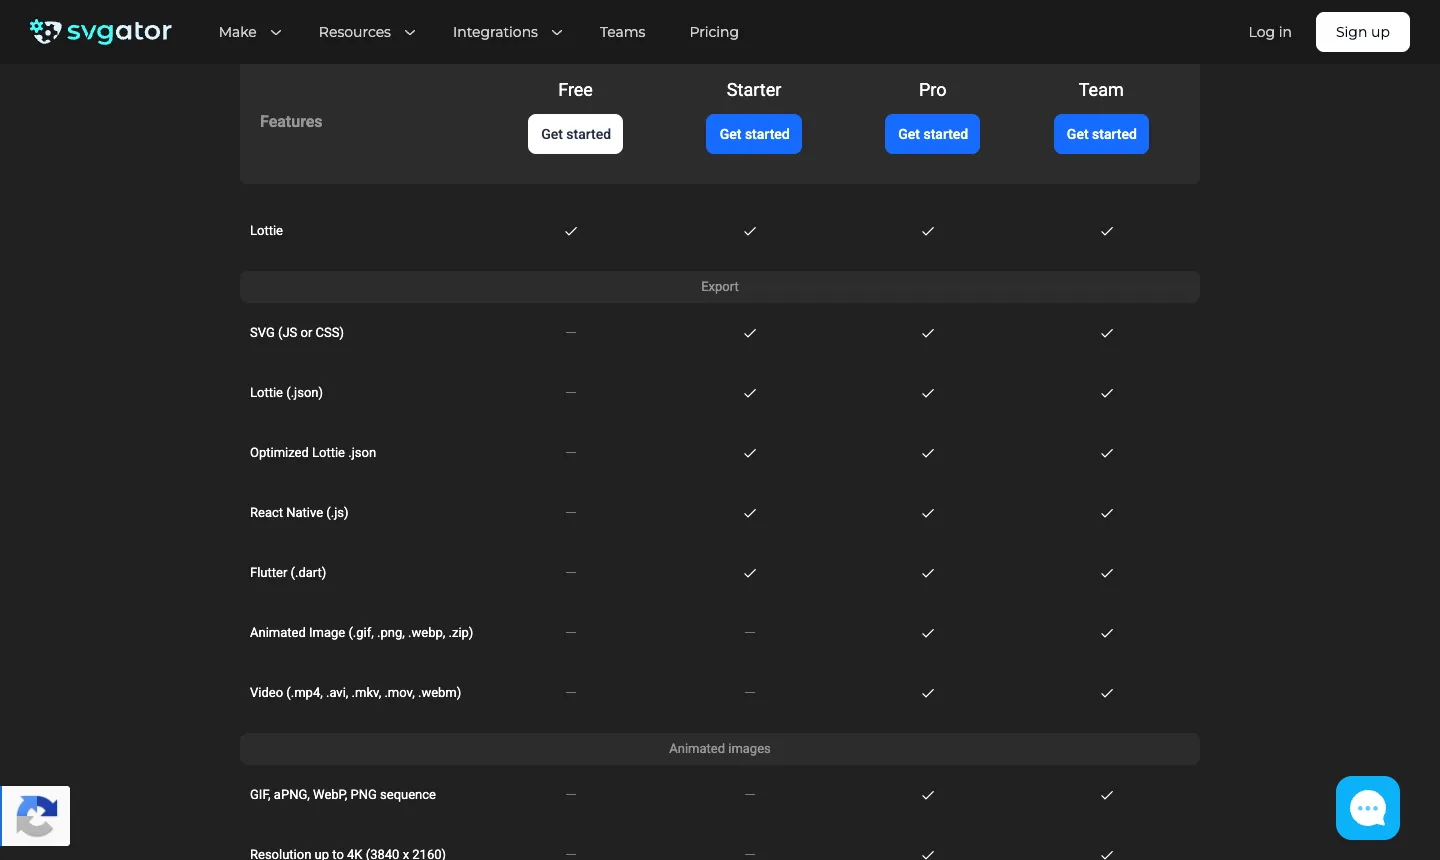Screen dimensions: 1440x860
Task: Expand the Make dropdown menu
Action: pyautogui.click(x=250, y=32)
